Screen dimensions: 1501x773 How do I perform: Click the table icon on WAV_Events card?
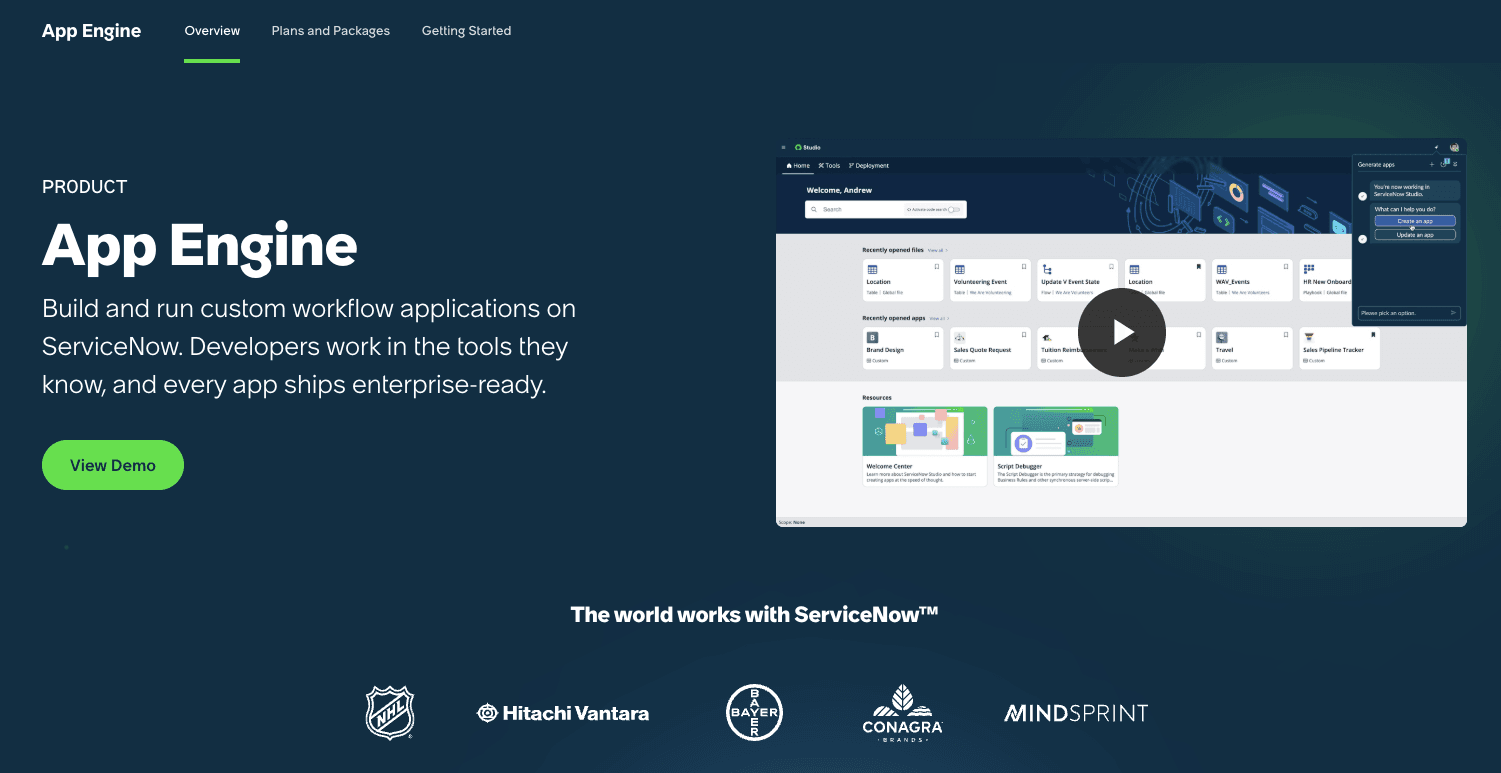(x=1221, y=270)
